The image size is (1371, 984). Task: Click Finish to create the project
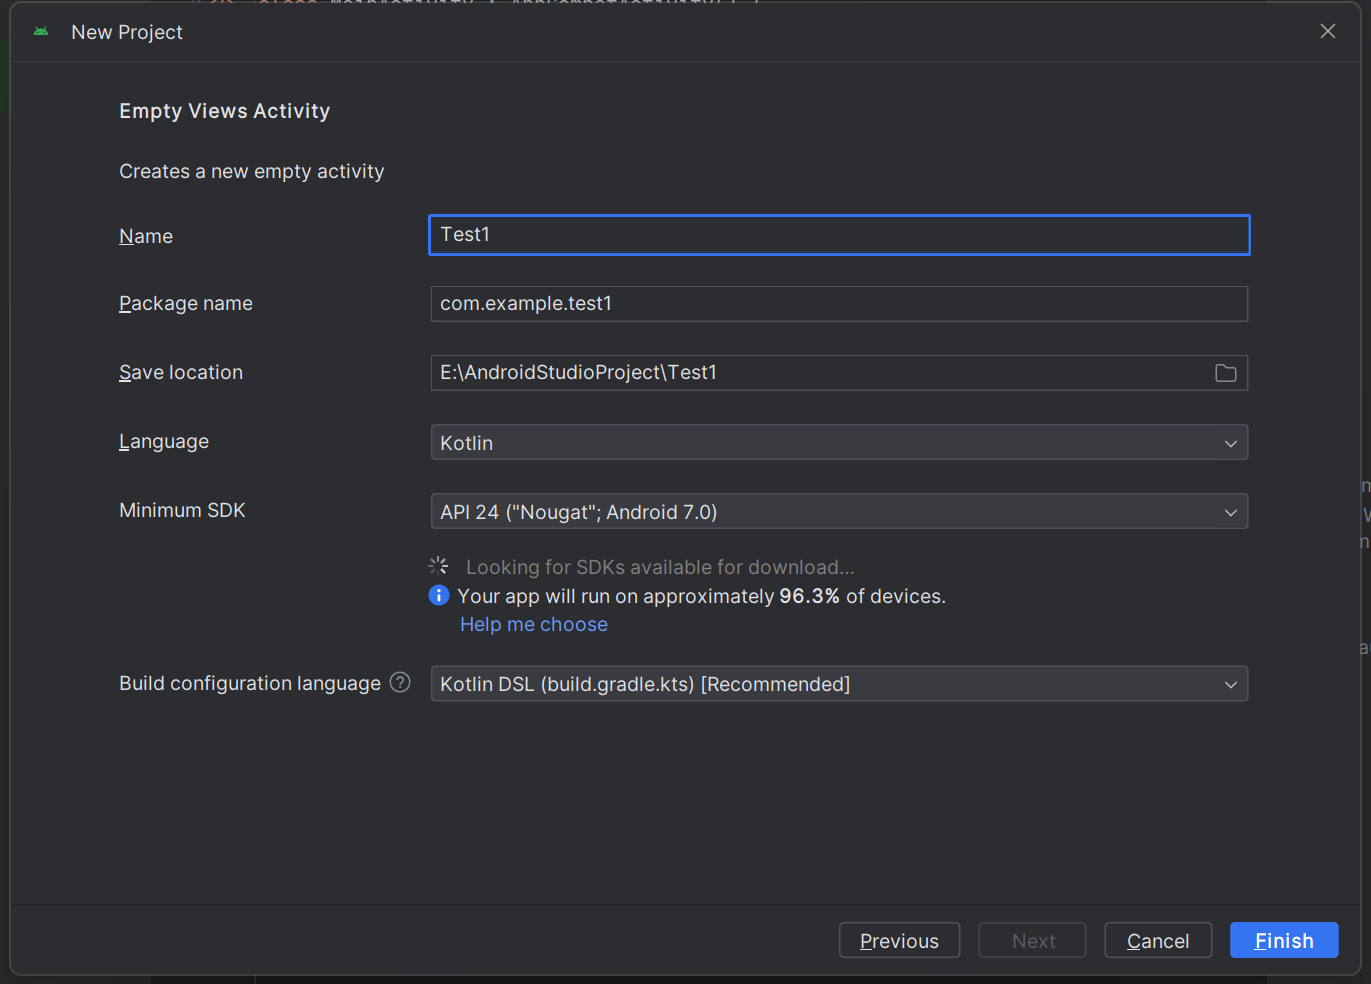[1283, 940]
